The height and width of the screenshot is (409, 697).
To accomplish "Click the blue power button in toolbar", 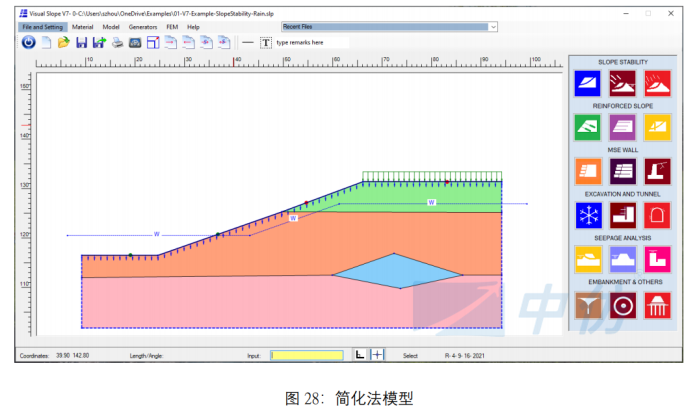I will [28, 42].
